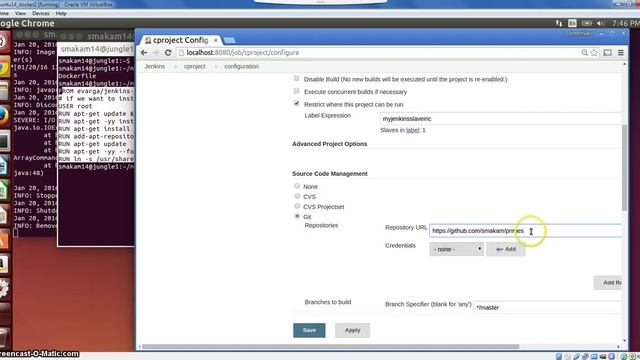Open Chrome zoom magnifier icon in address bar
This screenshot has height=360, width=640.
(x=584, y=53)
